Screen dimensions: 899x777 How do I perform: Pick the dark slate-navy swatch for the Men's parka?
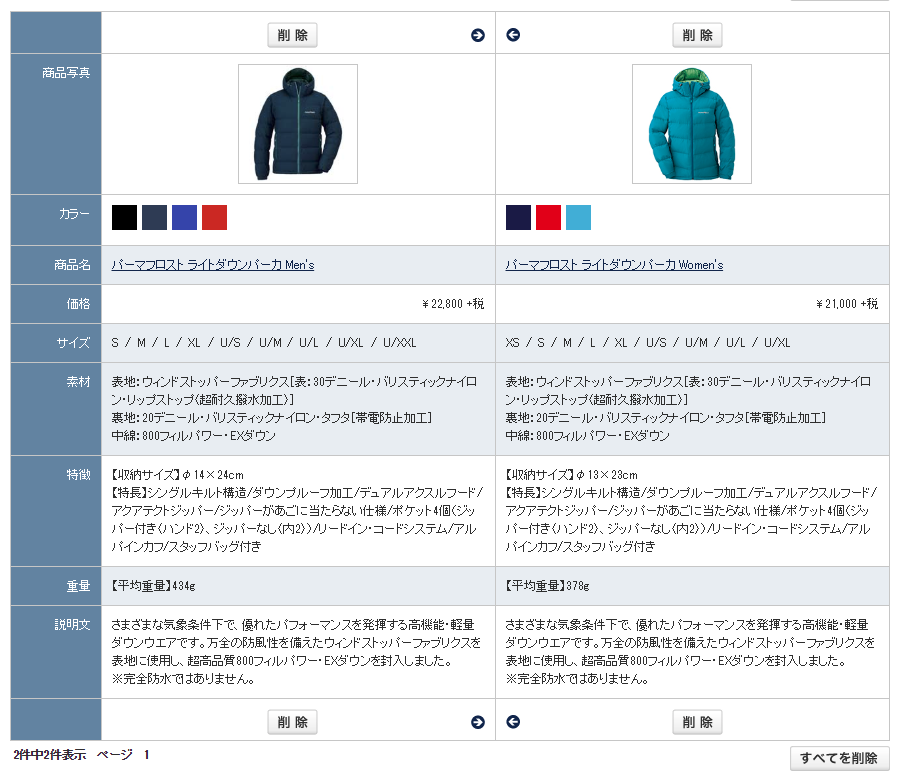pos(154,217)
